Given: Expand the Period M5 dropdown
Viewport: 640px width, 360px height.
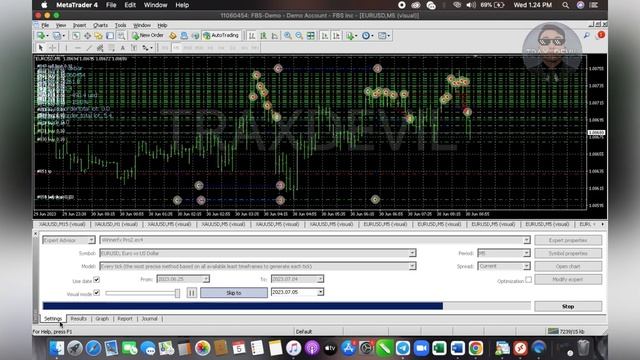Looking at the screenshot, I should point(527,253).
